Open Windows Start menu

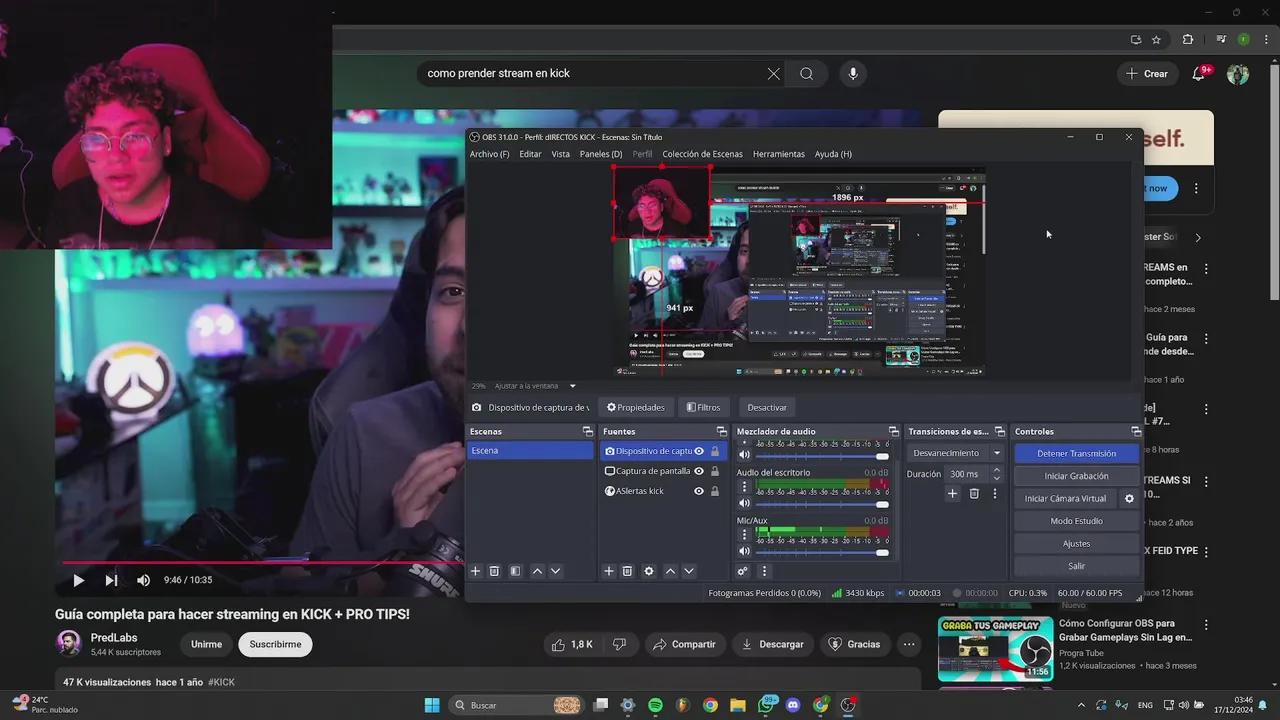click(x=432, y=705)
